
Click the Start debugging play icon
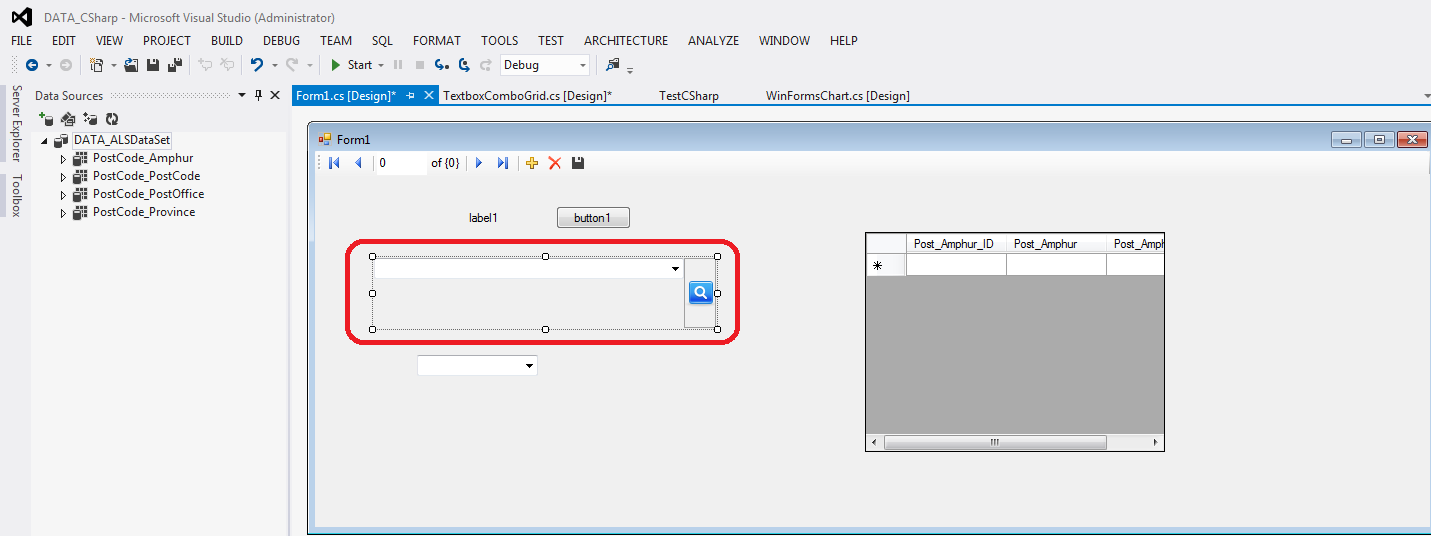tap(336, 65)
